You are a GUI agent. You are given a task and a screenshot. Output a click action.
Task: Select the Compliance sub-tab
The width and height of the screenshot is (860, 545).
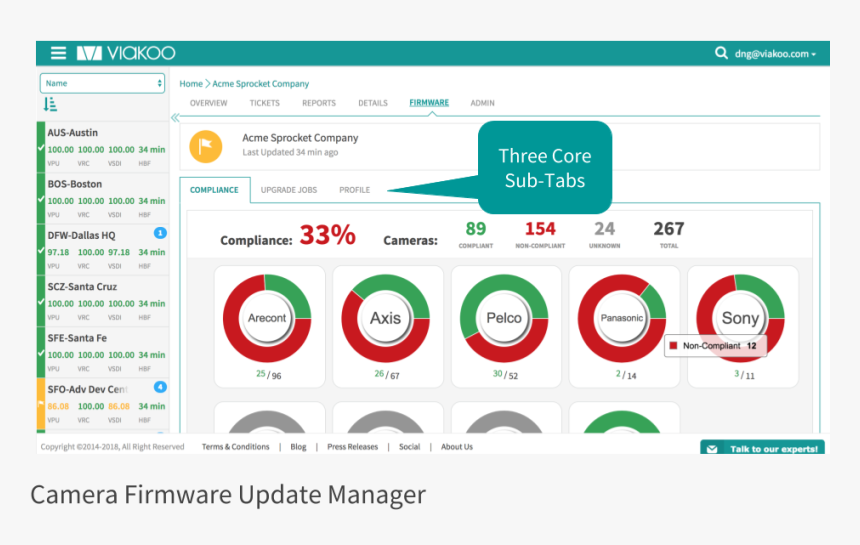tap(214, 190)
